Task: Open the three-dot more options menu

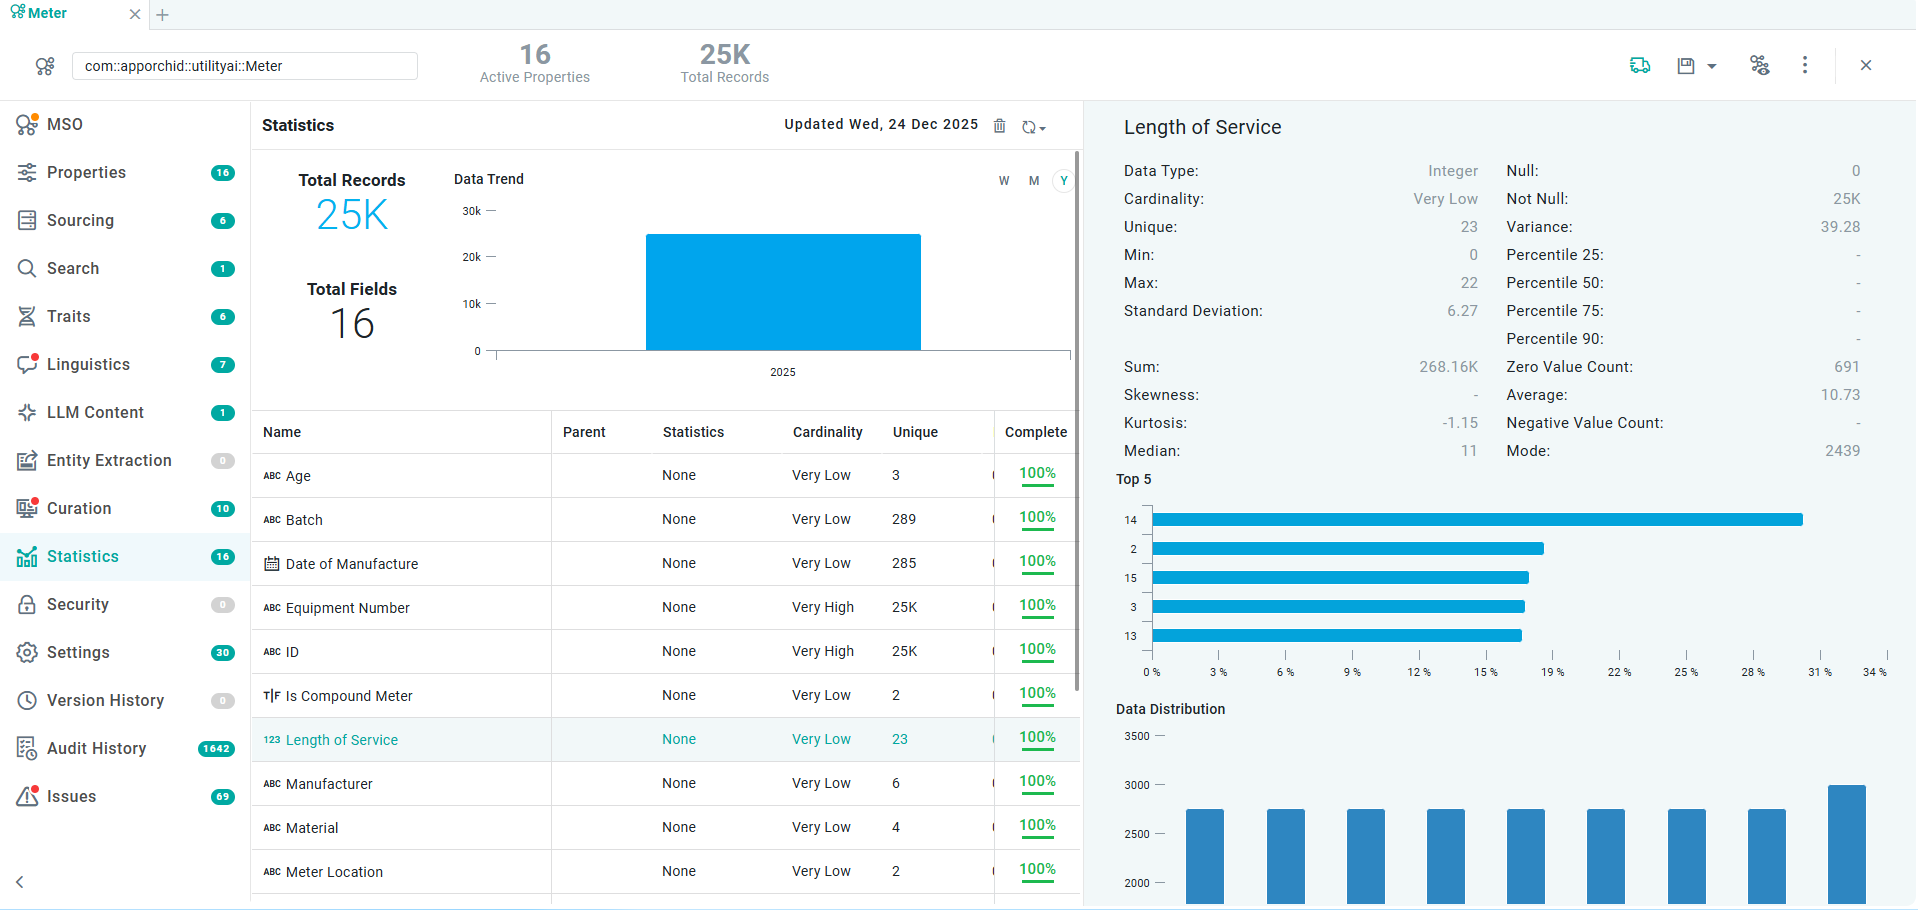Action: click(1805, 66)
